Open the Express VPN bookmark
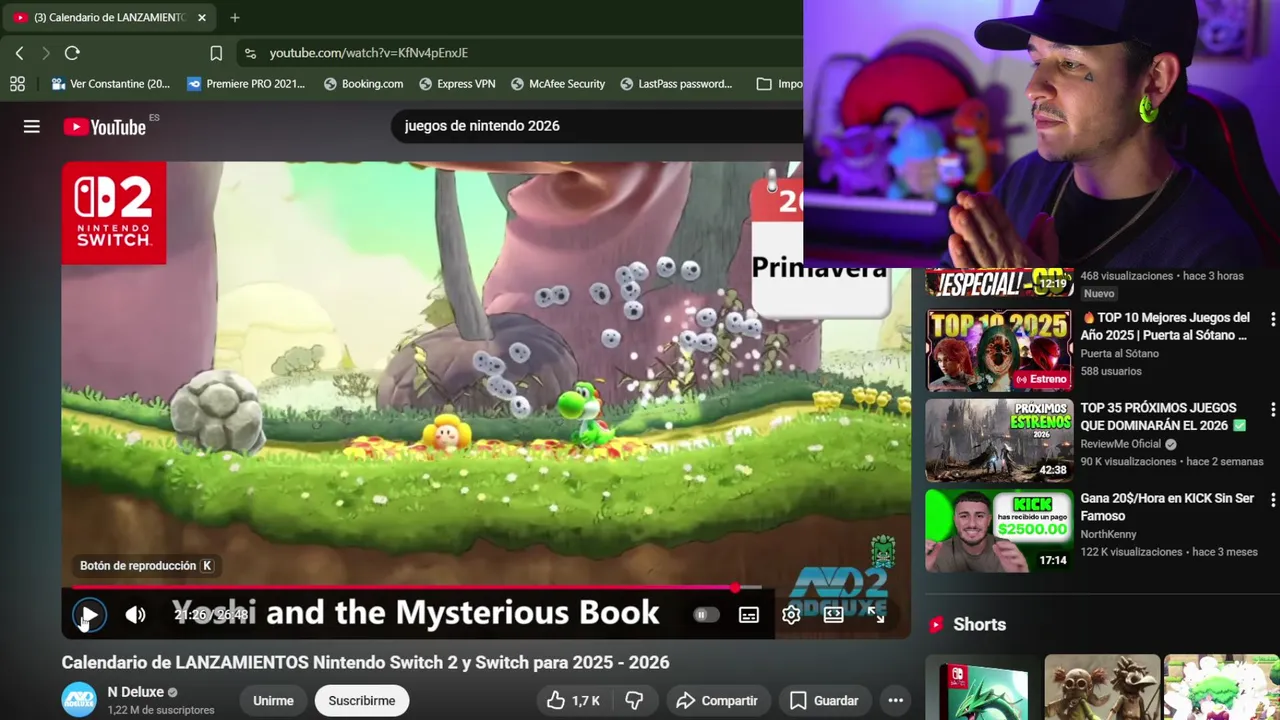The image size is (1280, 720). [x=456, y=84]
